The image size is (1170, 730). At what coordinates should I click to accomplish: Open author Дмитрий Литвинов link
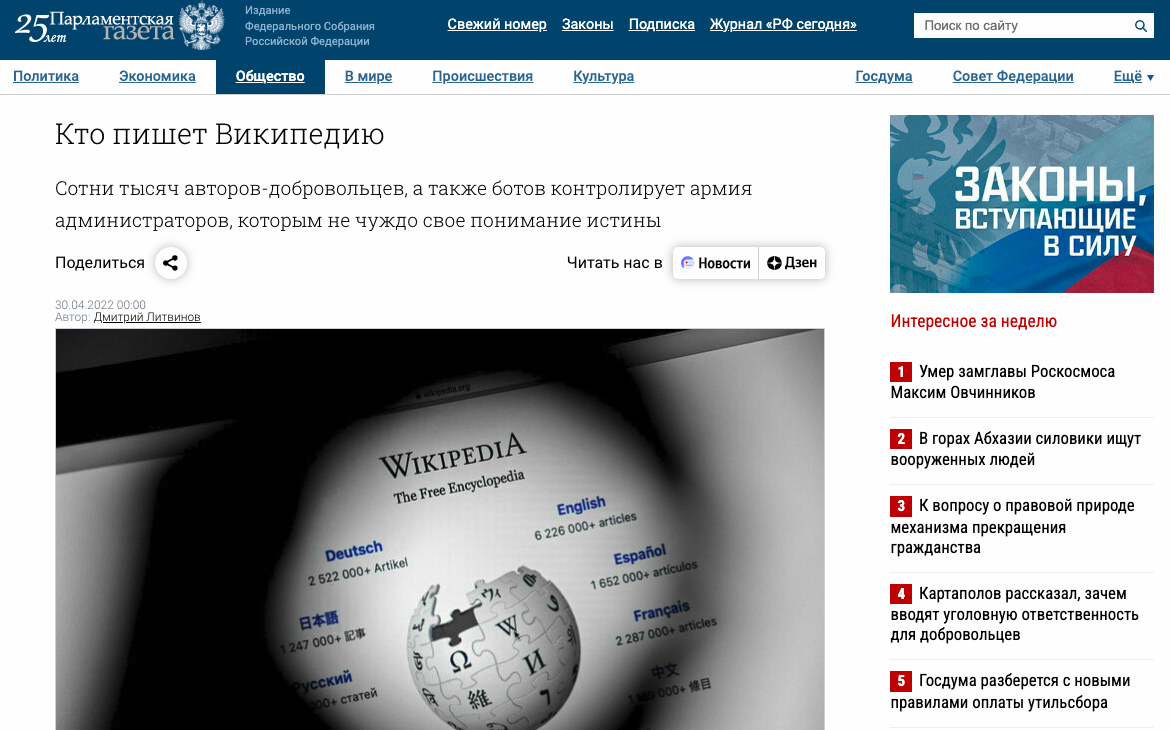click(147, 317)
